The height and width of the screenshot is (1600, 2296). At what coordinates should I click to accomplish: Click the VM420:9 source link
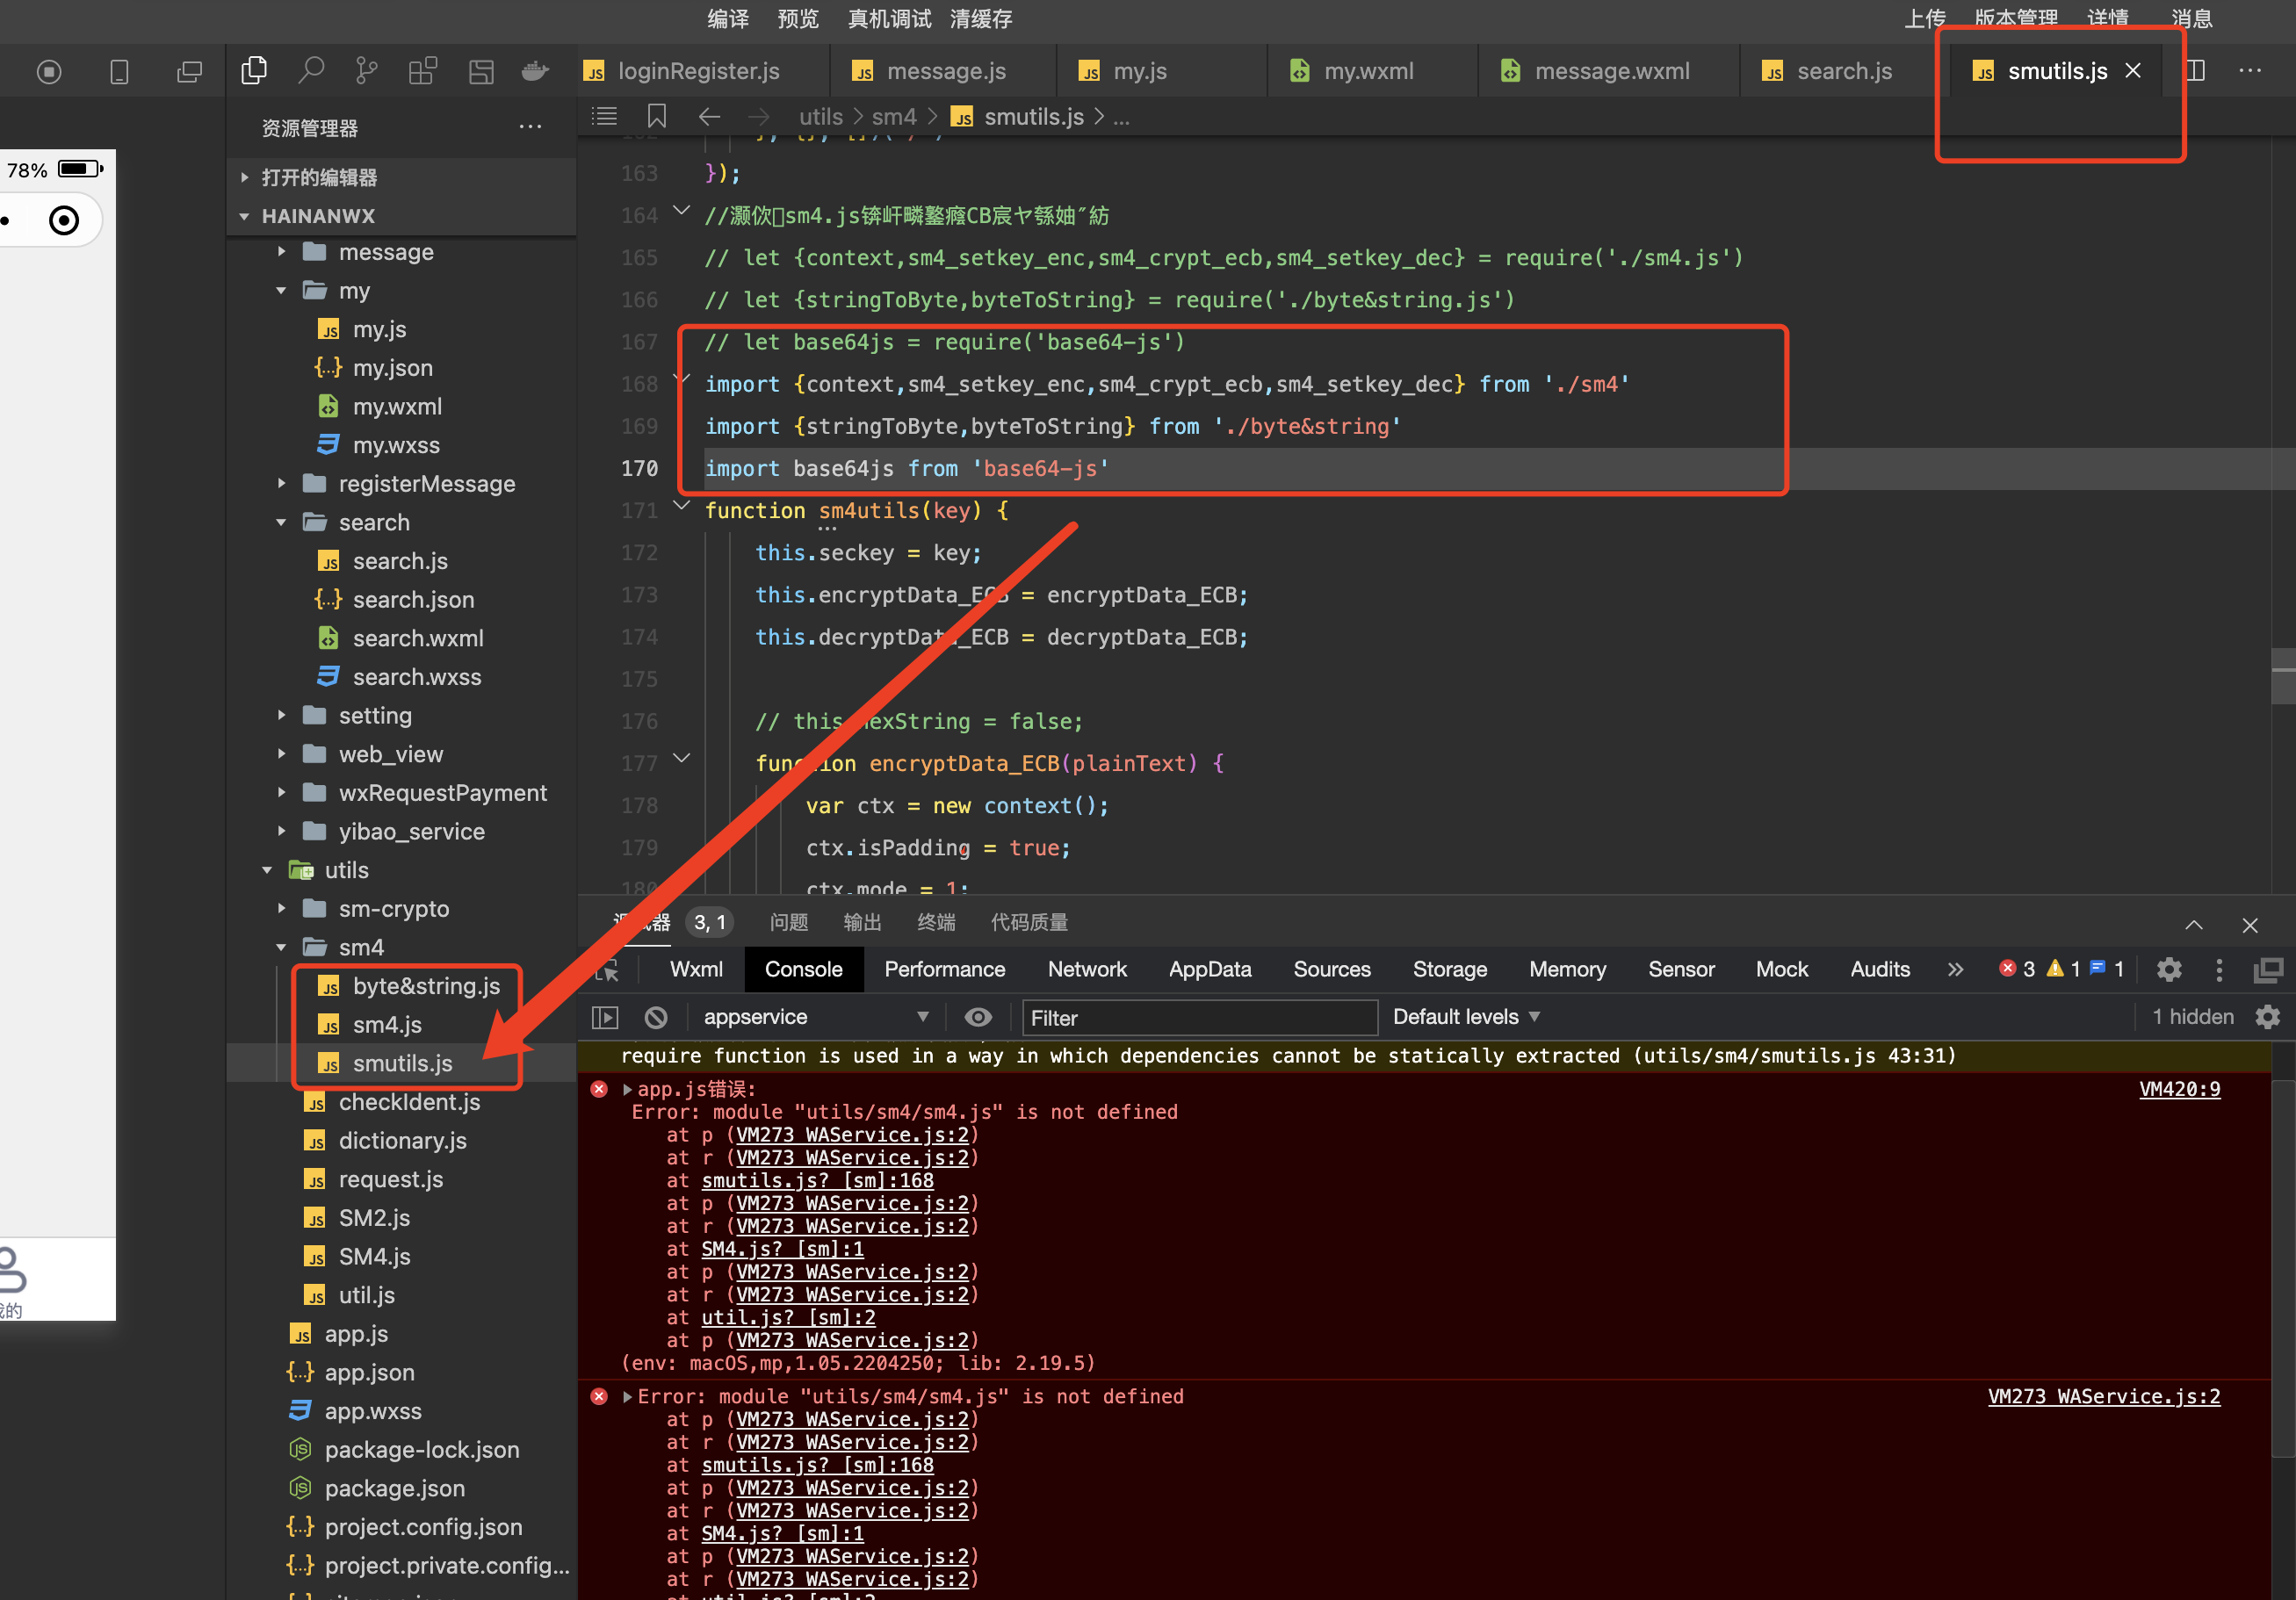click(2179, 1089)
